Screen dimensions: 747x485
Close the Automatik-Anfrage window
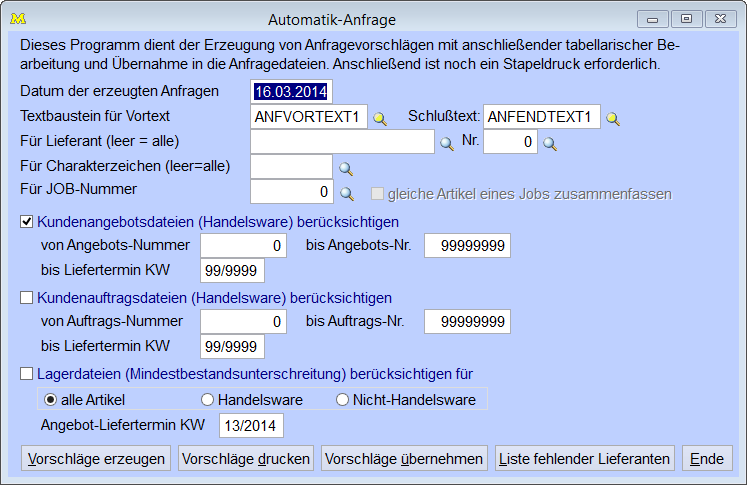click(x=721, y=19)
